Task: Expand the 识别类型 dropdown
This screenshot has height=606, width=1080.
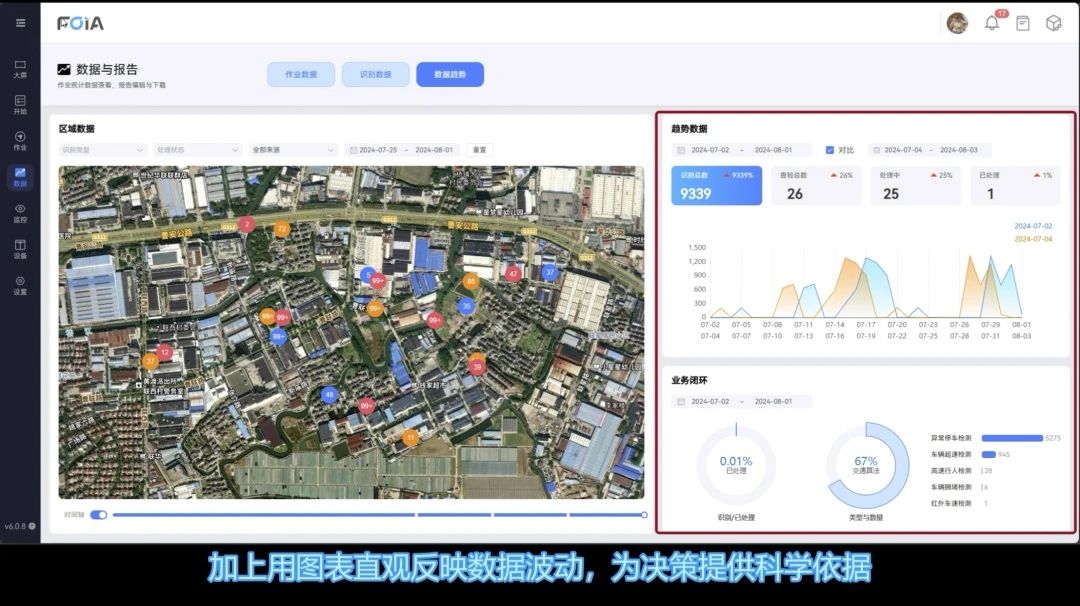Action: [x=102, y=150]
